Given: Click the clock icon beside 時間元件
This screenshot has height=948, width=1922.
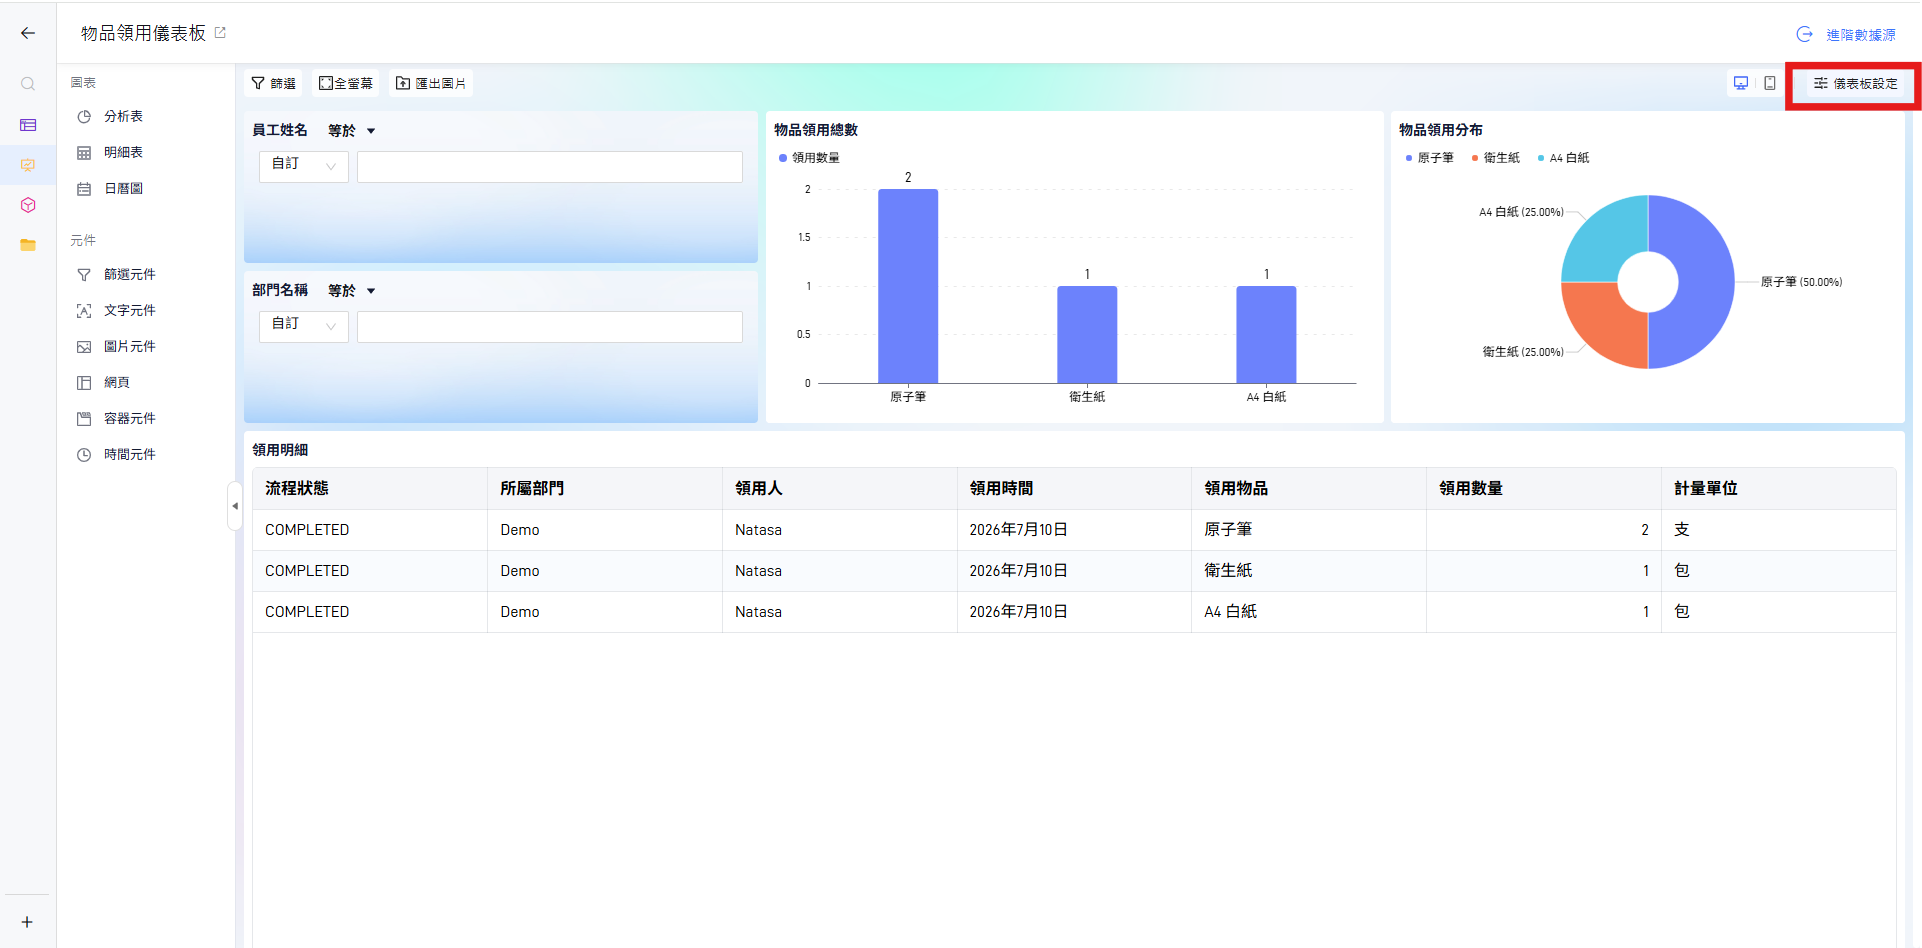Looking at the screenshot, I should [x=84, y=454].
